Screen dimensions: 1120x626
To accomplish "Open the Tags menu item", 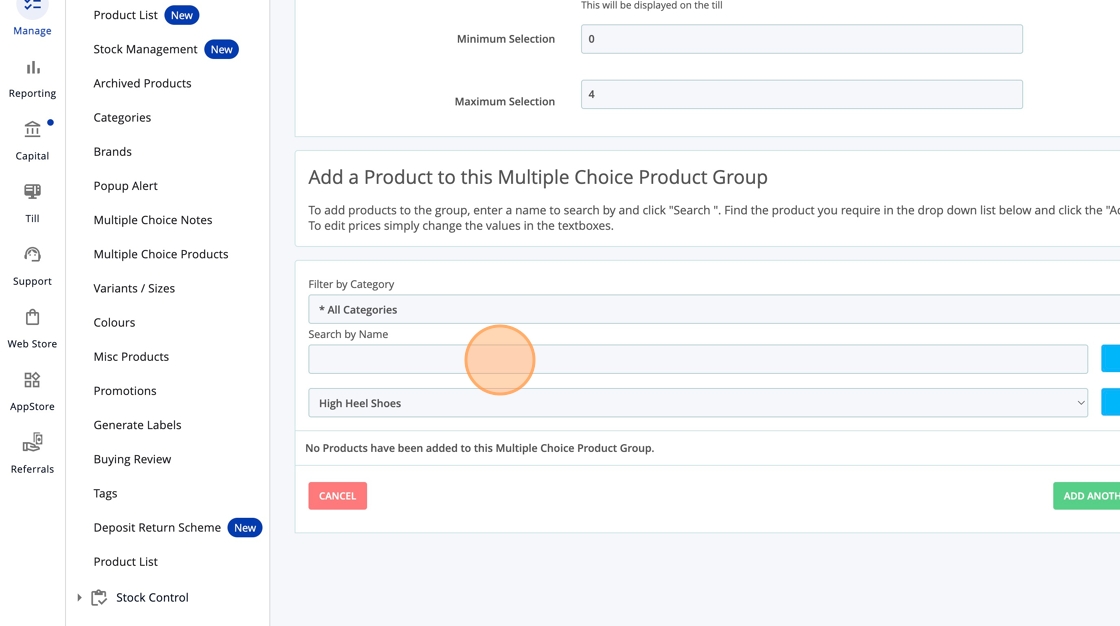I will pos(105,494).
